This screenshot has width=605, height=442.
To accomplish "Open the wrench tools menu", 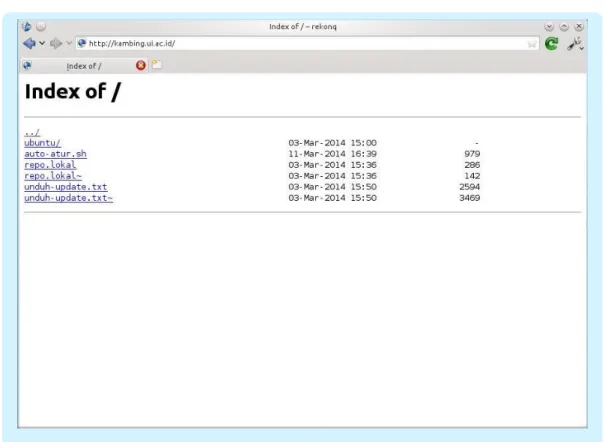I will click(575, 44).
